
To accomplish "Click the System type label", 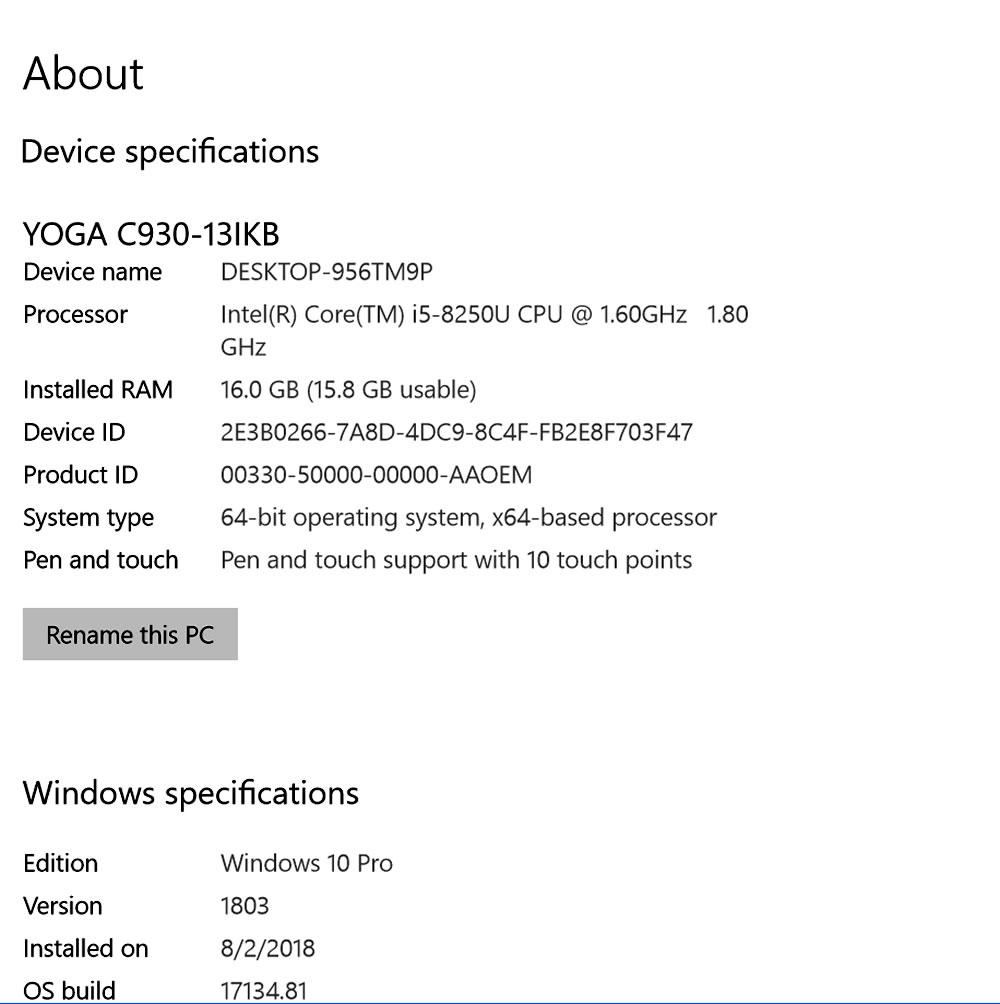I will tap(88, 517).
